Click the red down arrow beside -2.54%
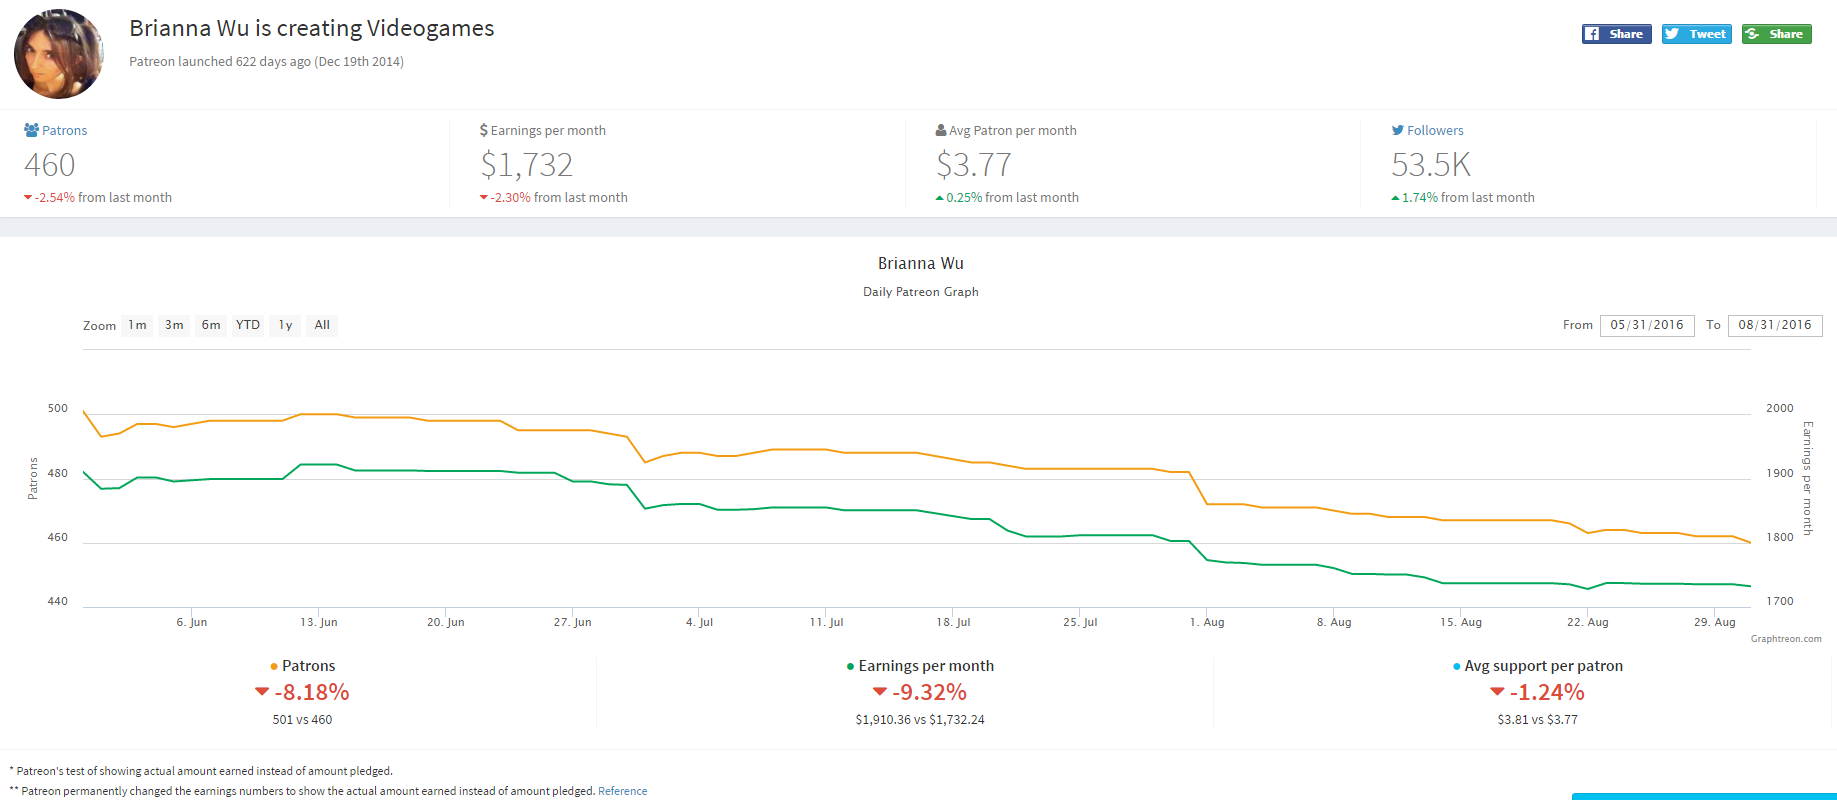 [x=28, y=198]
